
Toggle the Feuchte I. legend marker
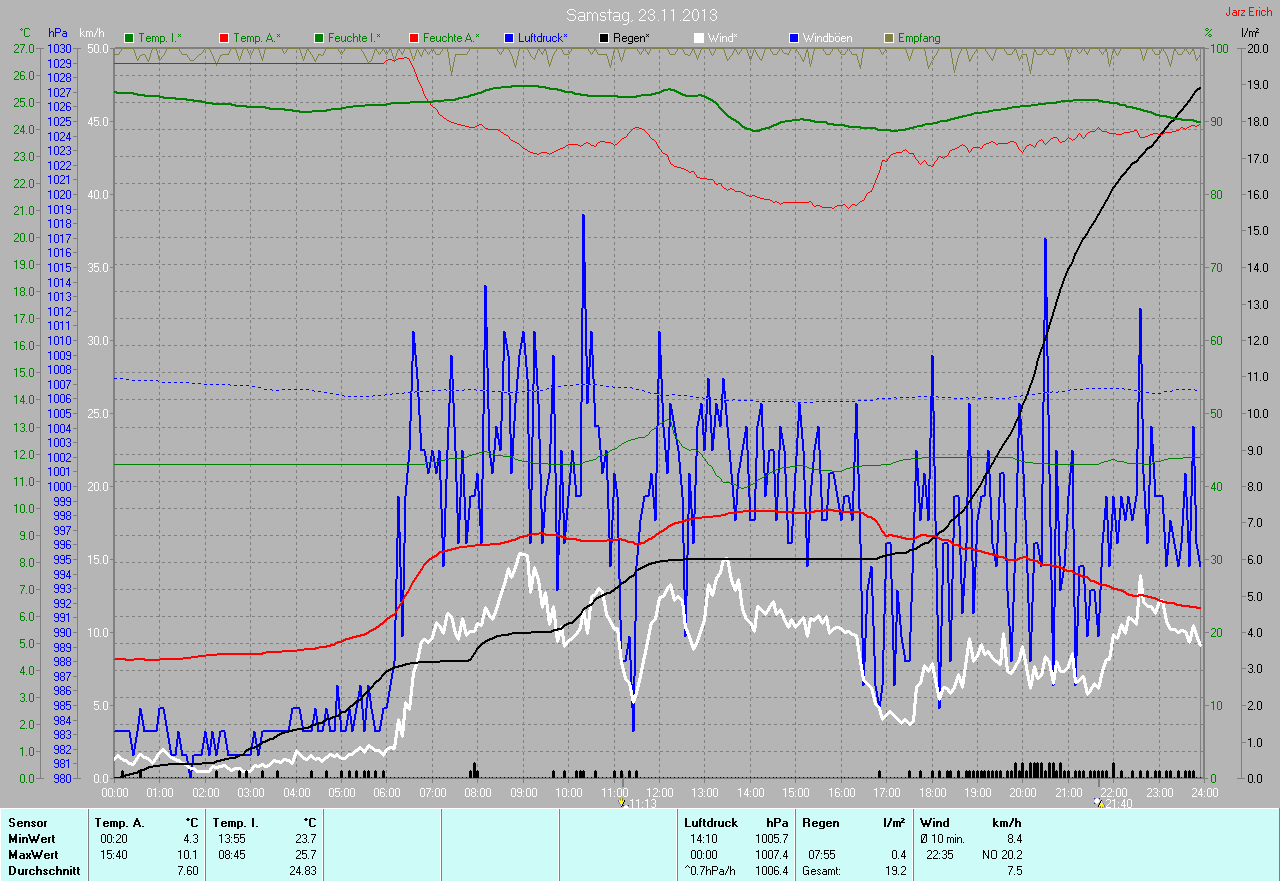click(x=319, y=38)
